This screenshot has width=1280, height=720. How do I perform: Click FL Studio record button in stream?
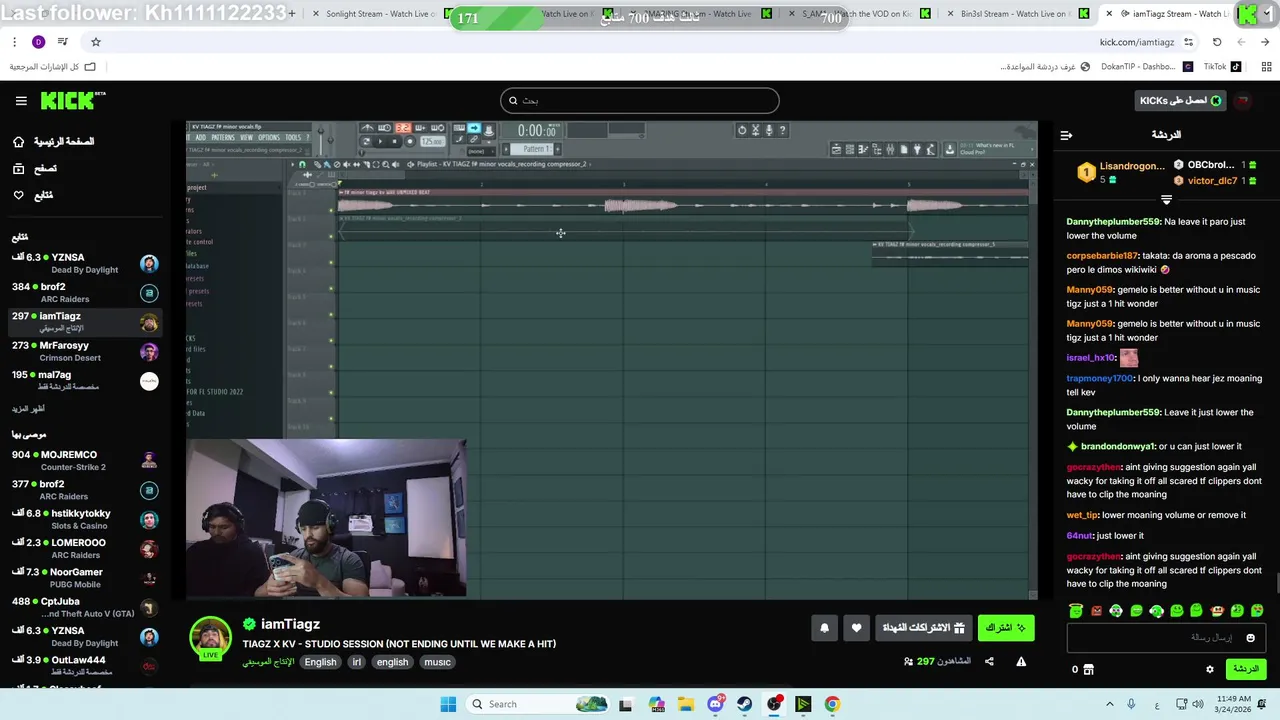coord(410,142)
